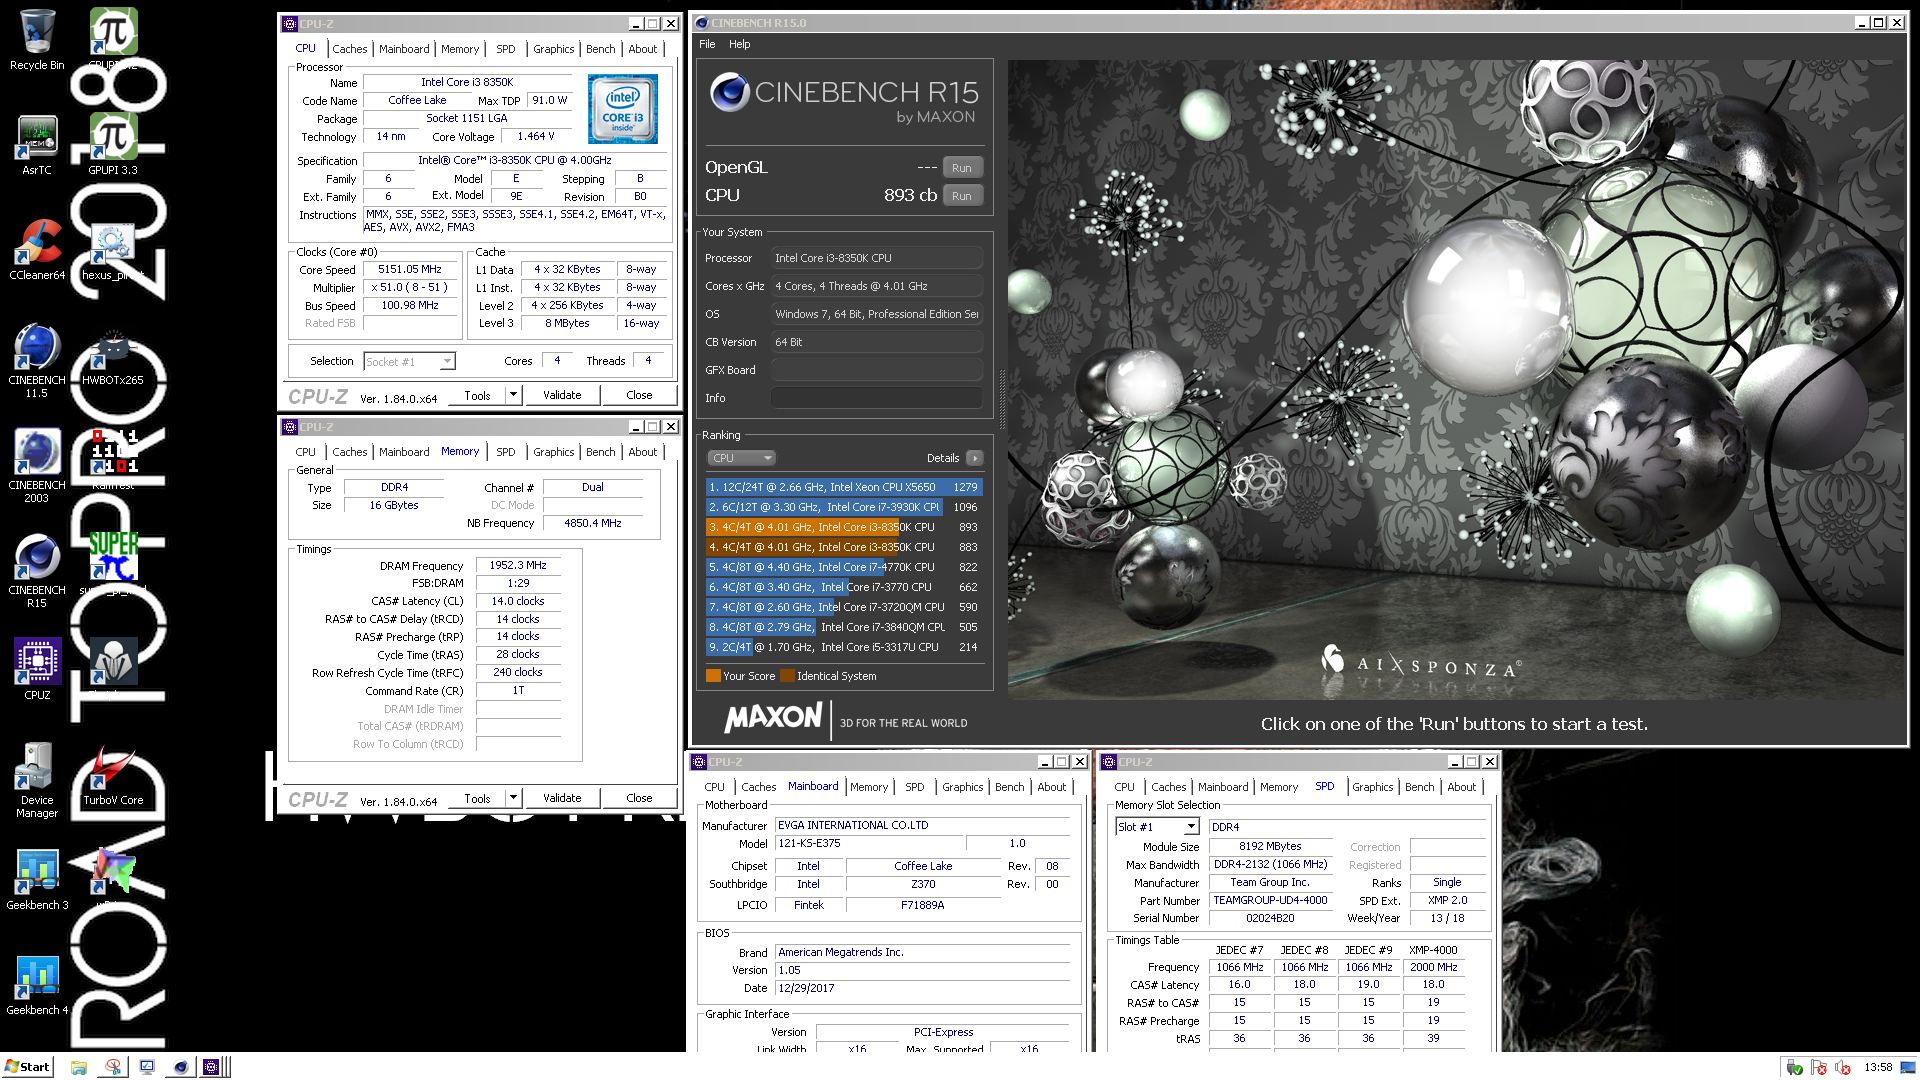The width and height of the screenshot is (1920, 1080).
Task: Open the Geekbench 3 desktop shortcut
Action: [x=37, y=880]
